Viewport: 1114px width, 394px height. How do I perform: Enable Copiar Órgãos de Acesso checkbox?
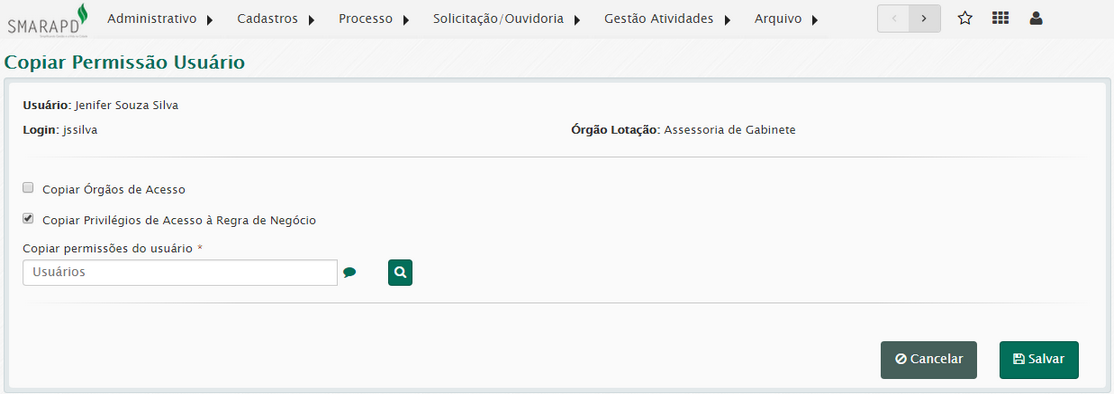click(x=28, y=188)
